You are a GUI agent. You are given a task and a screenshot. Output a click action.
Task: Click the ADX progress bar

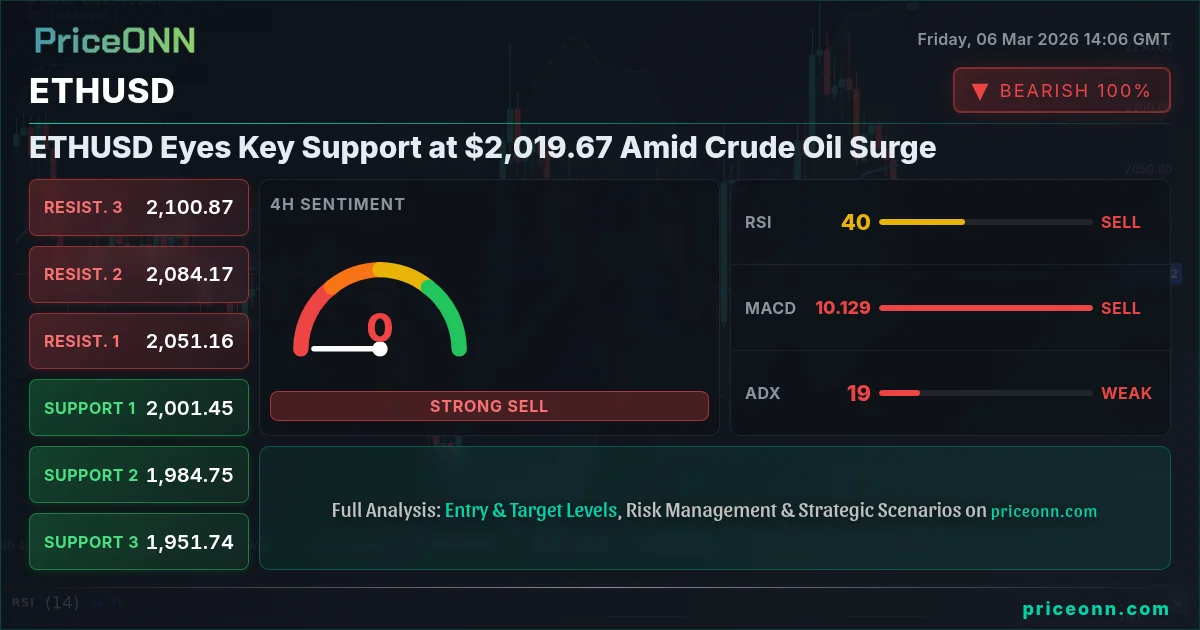tap(899, 393)
